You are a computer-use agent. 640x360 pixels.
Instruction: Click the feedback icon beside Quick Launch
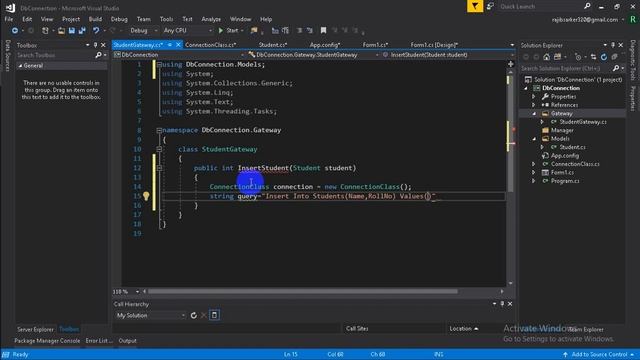pyautogui.click(x=490, y=6)
